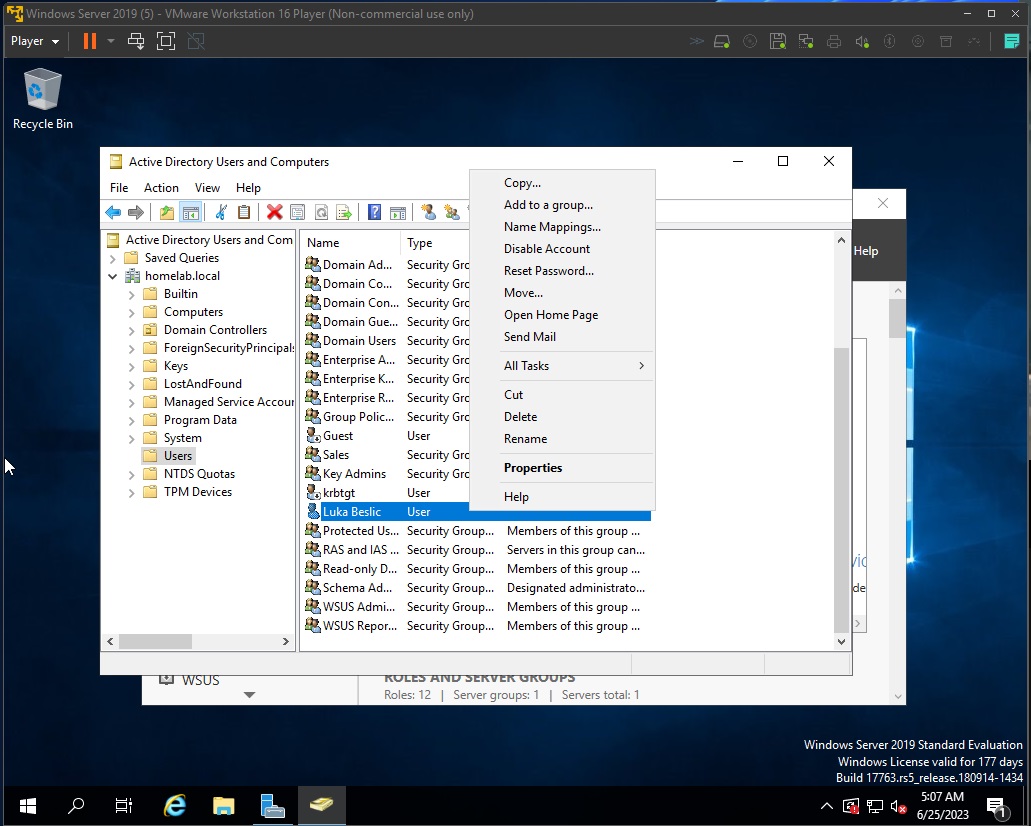1031x826 pixels.
Task: Expand the Computers container
Action: coord(132,312)
